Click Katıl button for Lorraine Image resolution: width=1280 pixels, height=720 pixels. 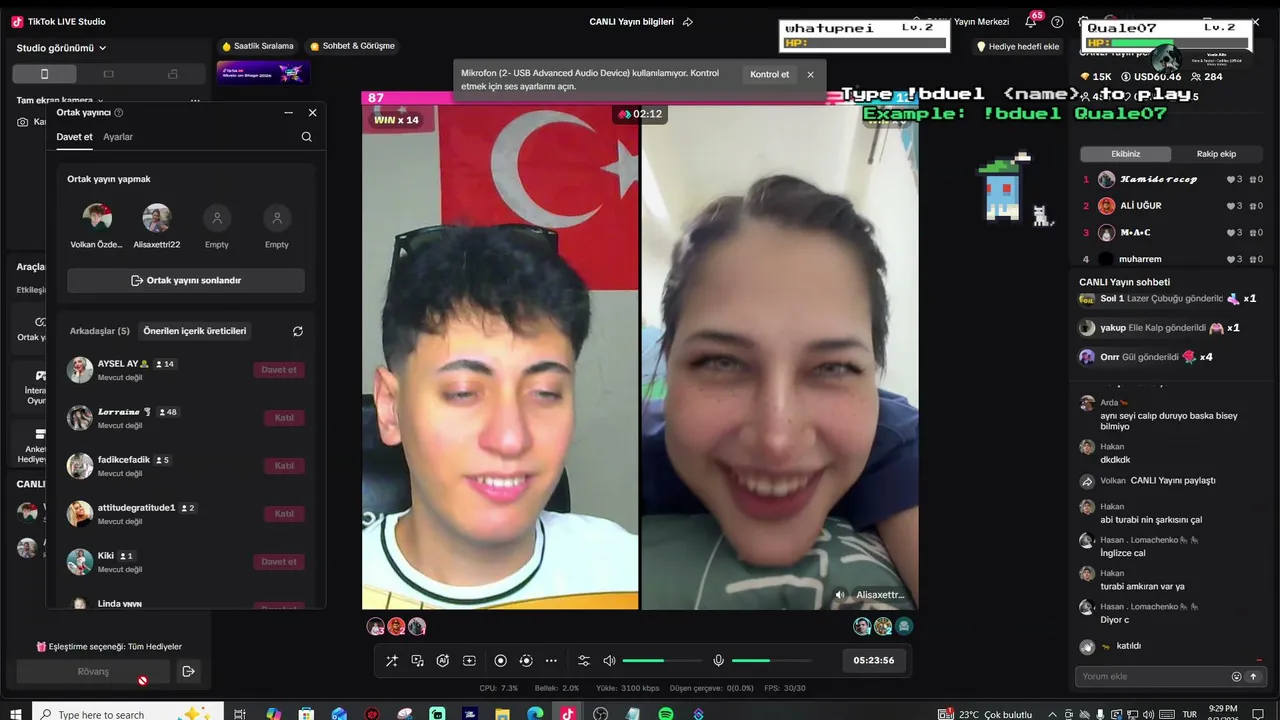284,418
